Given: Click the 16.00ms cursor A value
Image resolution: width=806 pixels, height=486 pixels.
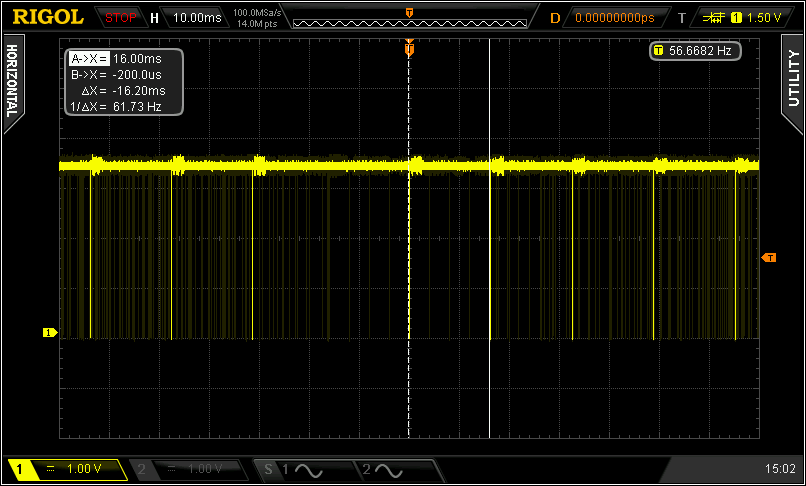Looking at the screenshot, I should click(137, 59).
